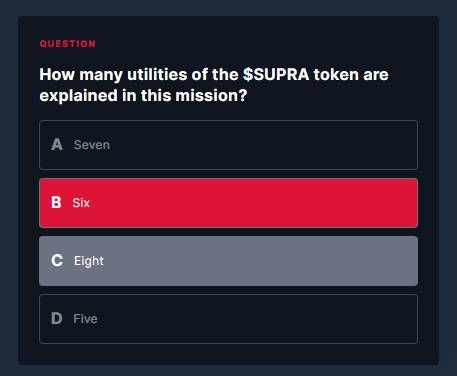Click the letter C option marker
457x376 pixels.
[x=57, y=260]
